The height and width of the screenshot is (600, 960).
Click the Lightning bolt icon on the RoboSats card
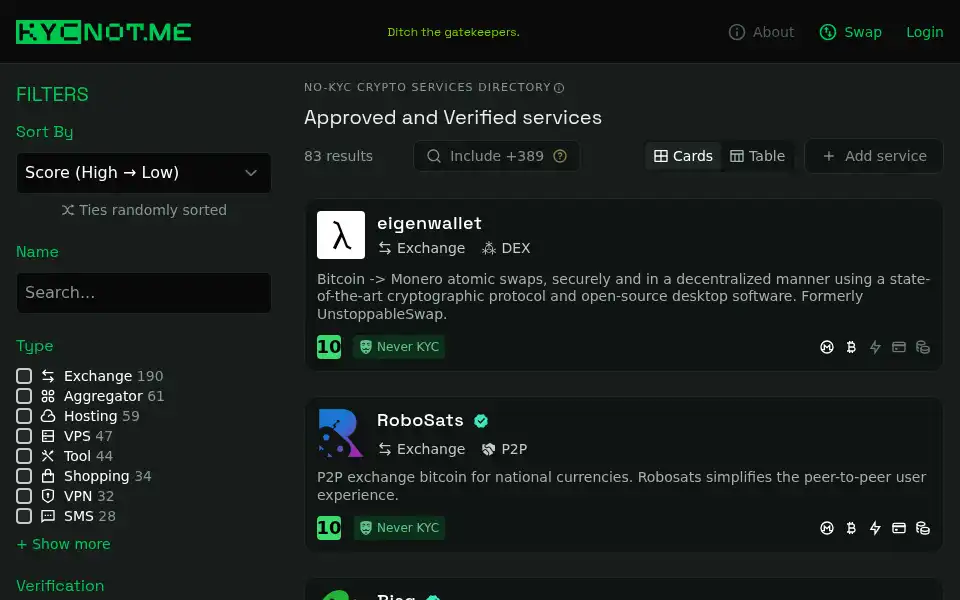tap(875, 528)
